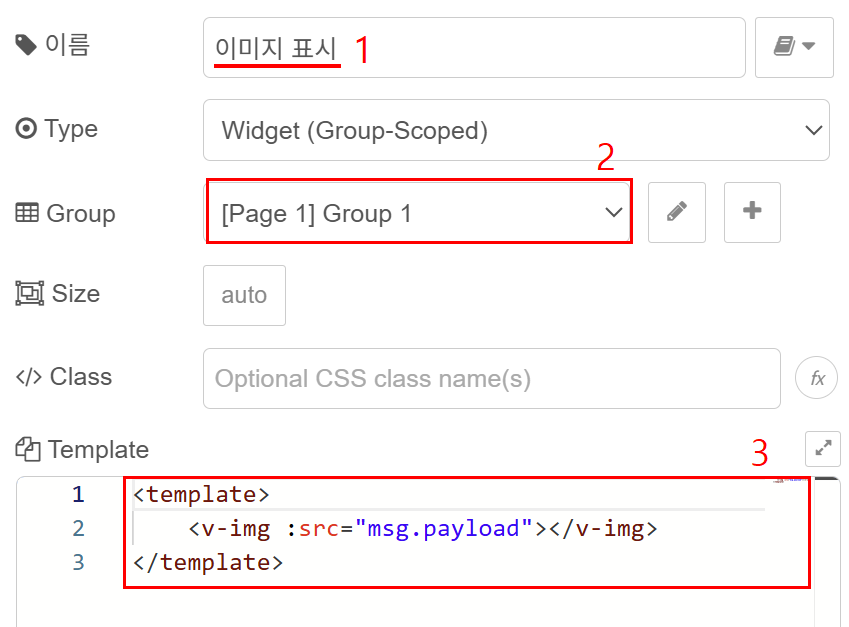This screenshot has width=849, height=627.
Task: Click the fx expression button beside Class
Action: pos(816,378)
